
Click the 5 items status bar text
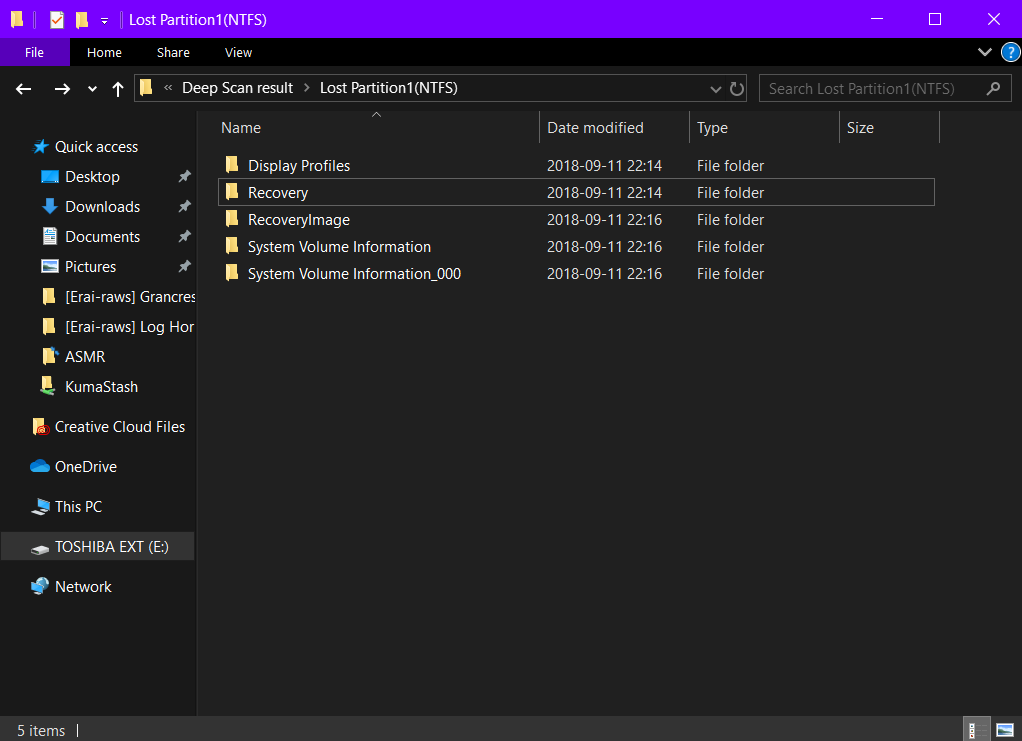(x=41, y=731)
